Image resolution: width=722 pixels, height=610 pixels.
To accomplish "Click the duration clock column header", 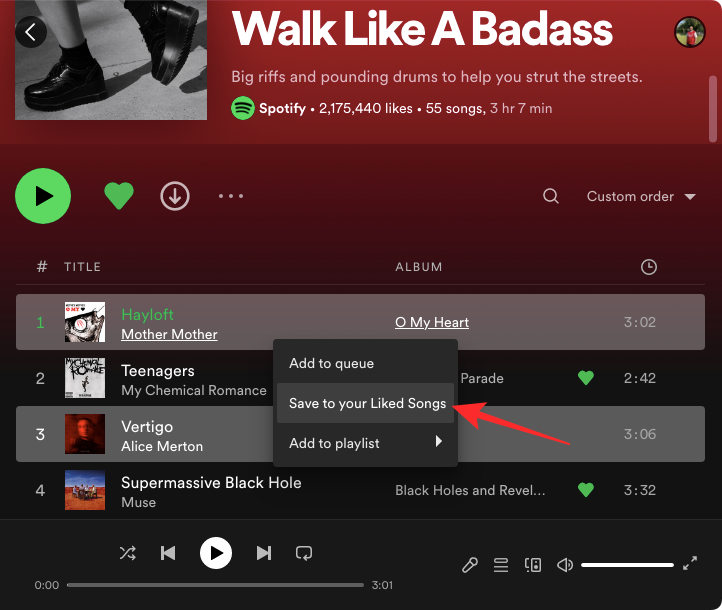I will click(x=649, y=267).
